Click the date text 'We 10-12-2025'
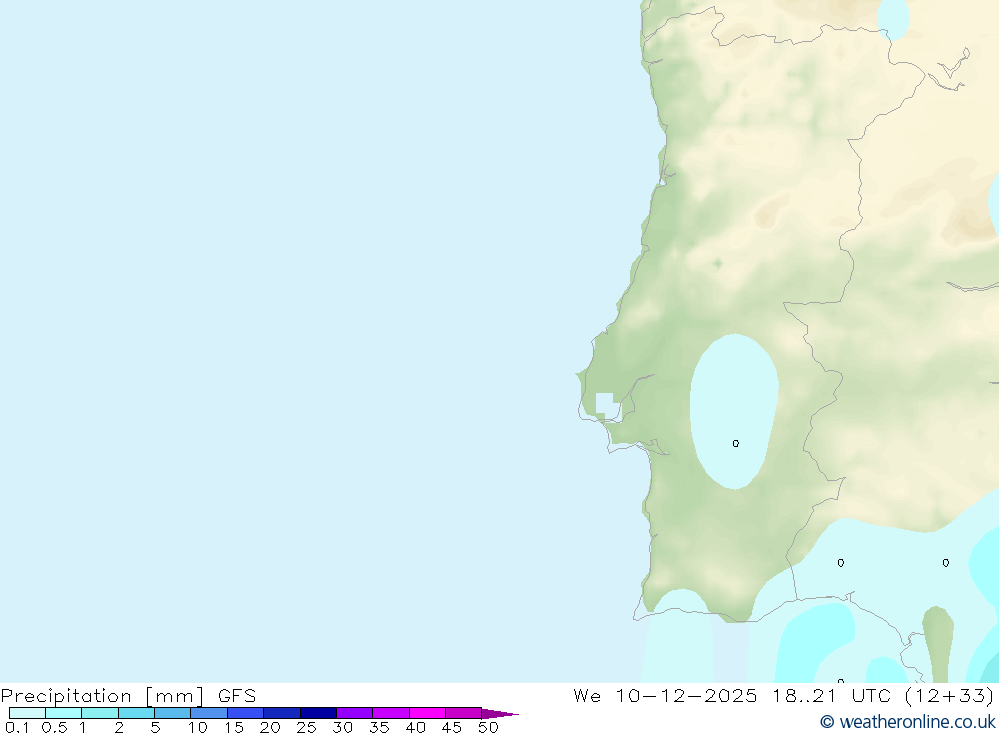 pos(665,695)
